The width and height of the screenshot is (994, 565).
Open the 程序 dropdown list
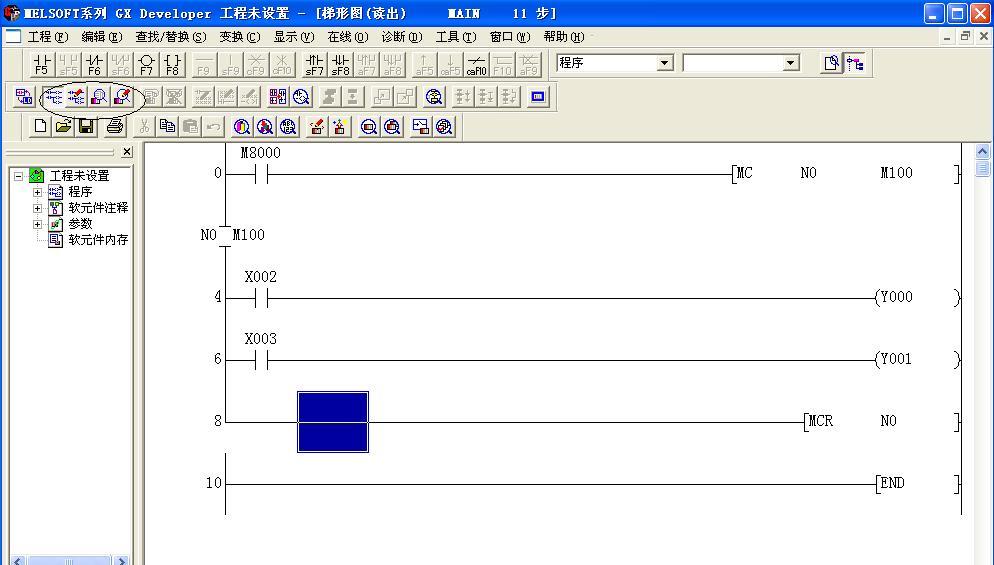coord(665,63)
